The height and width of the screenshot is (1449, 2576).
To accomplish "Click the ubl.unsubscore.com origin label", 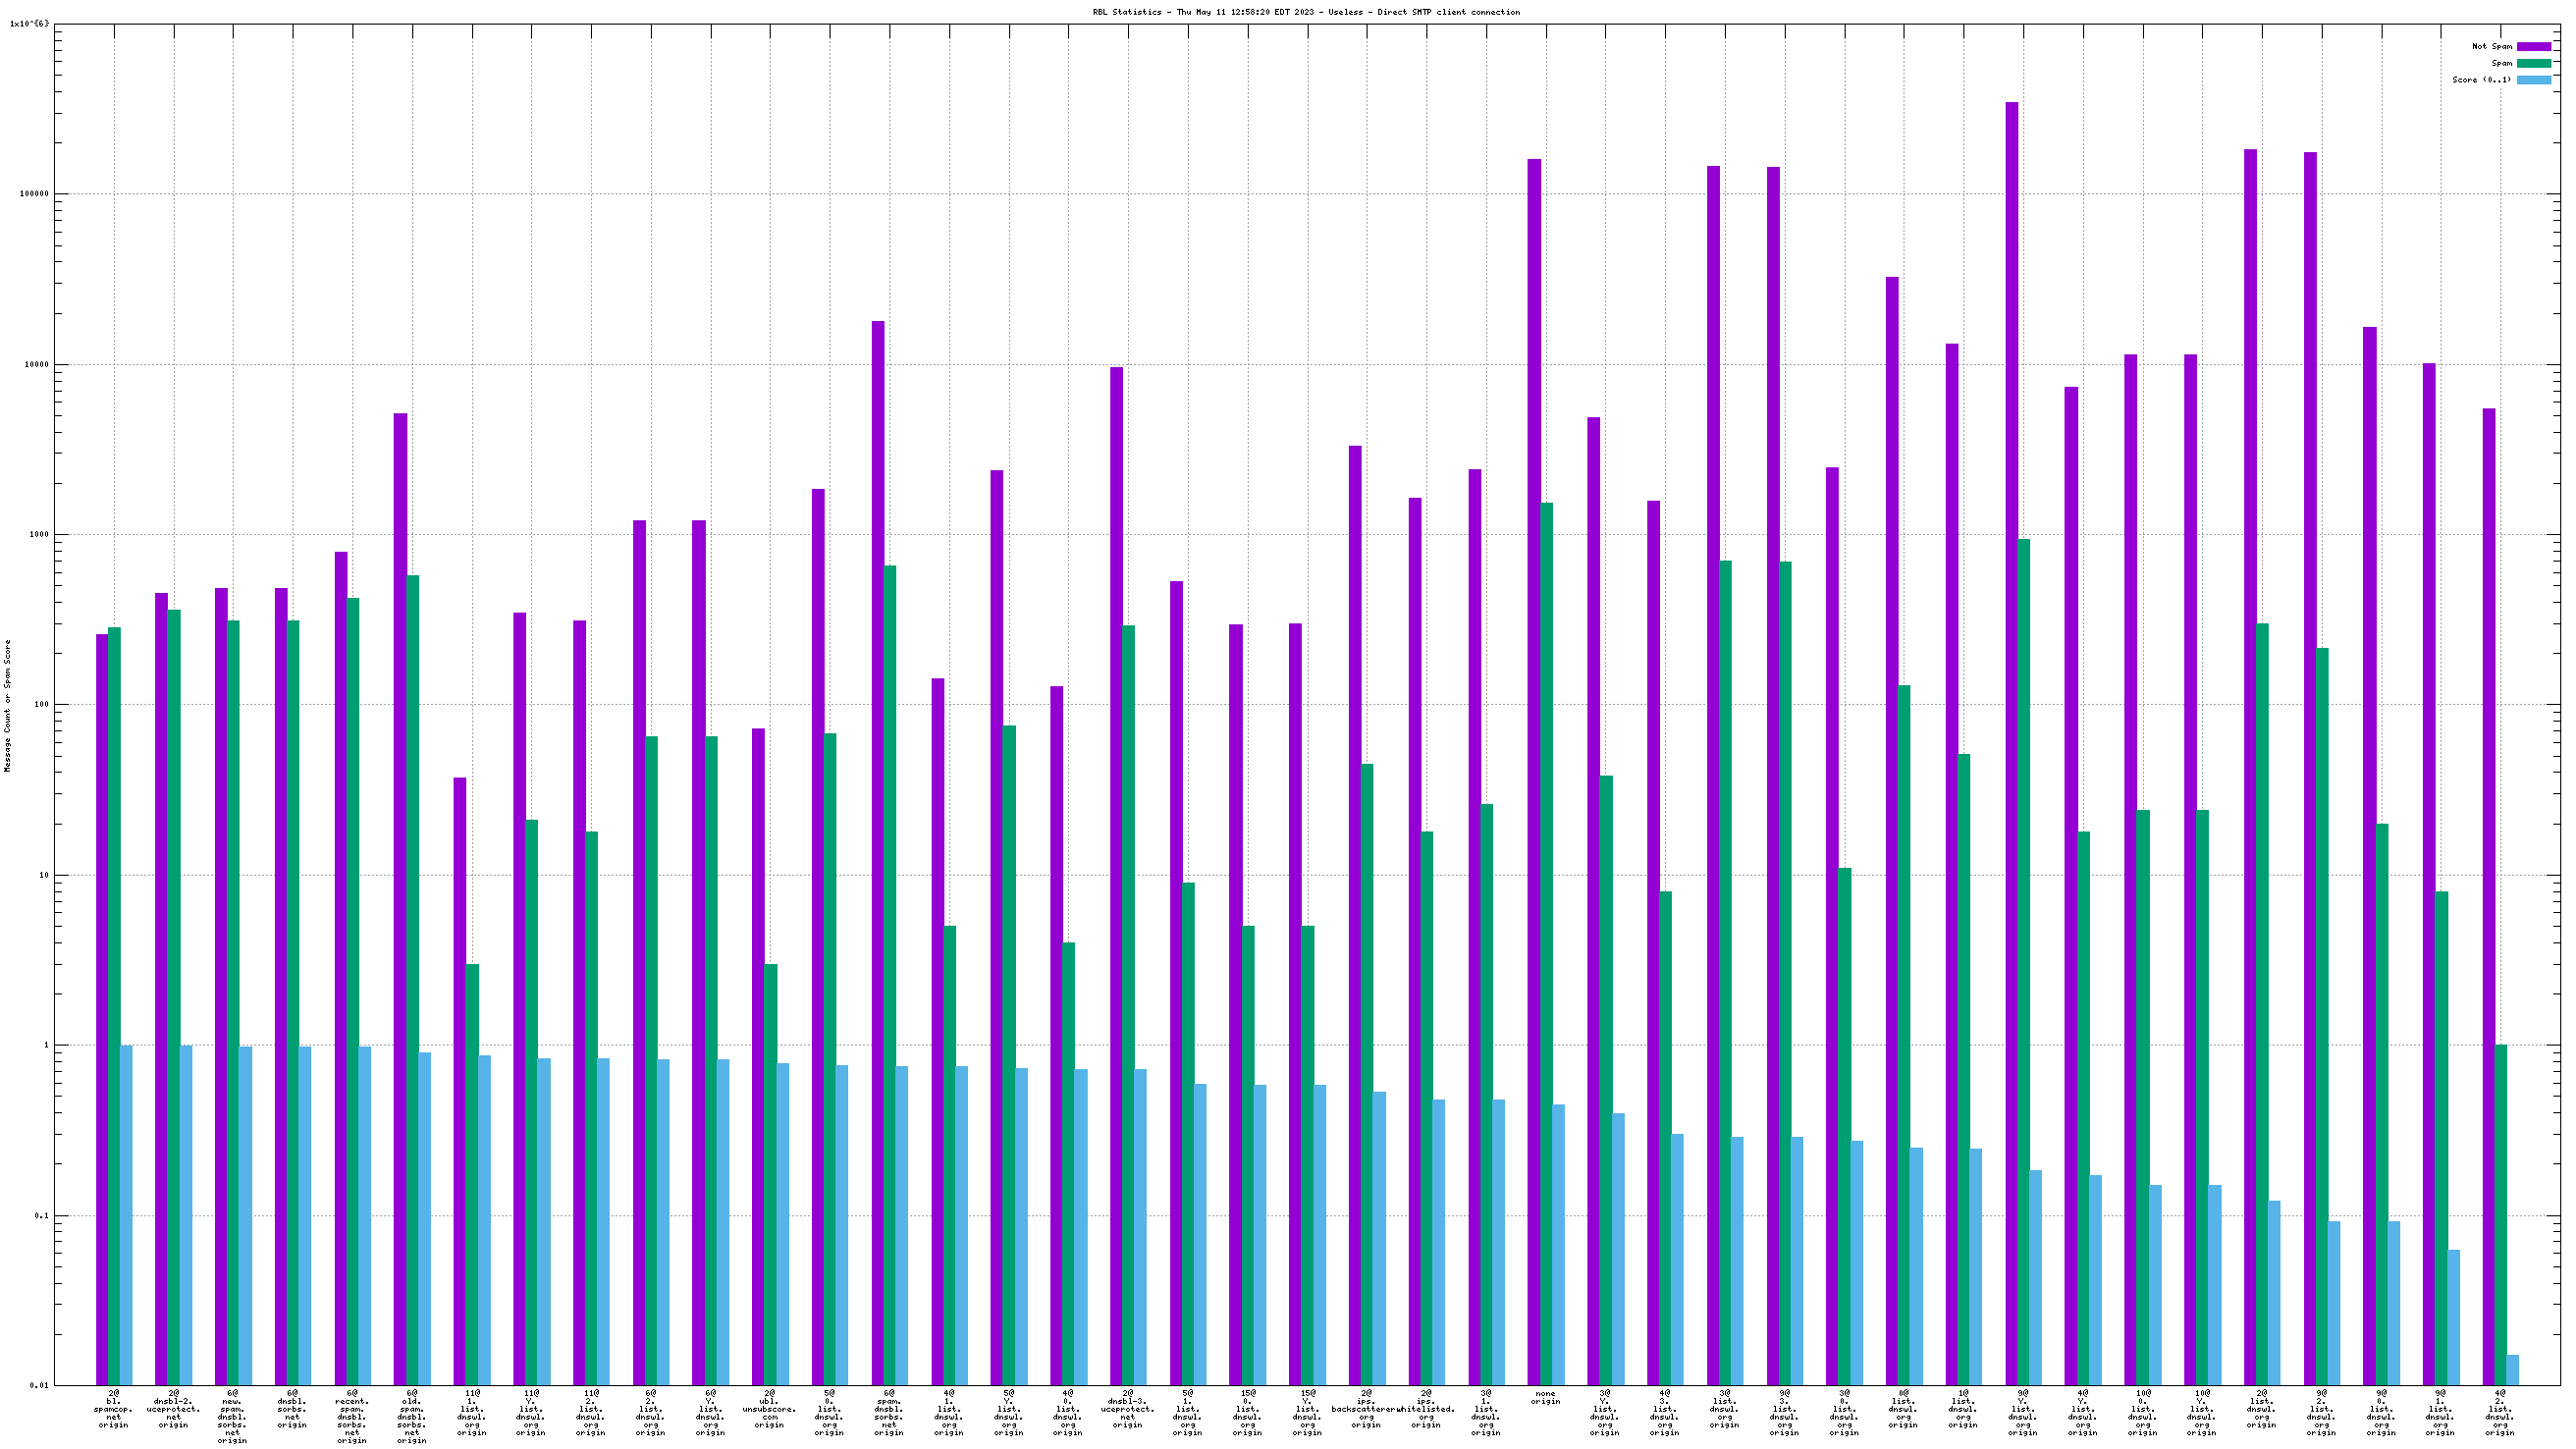I will point(769,1409).
